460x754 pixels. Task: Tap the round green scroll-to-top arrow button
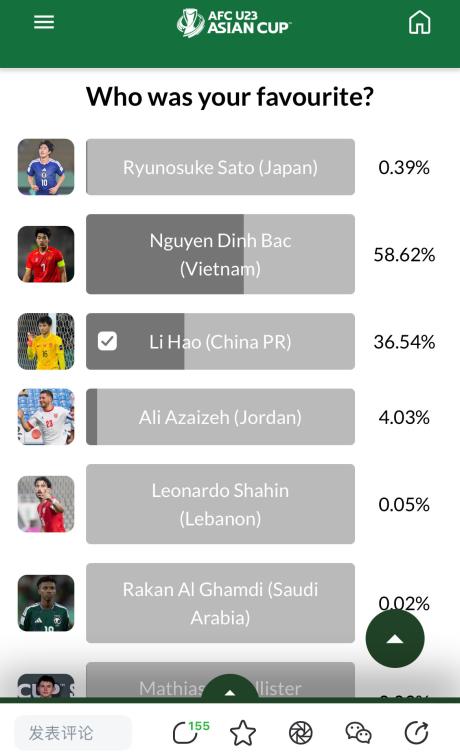[395, 639]
